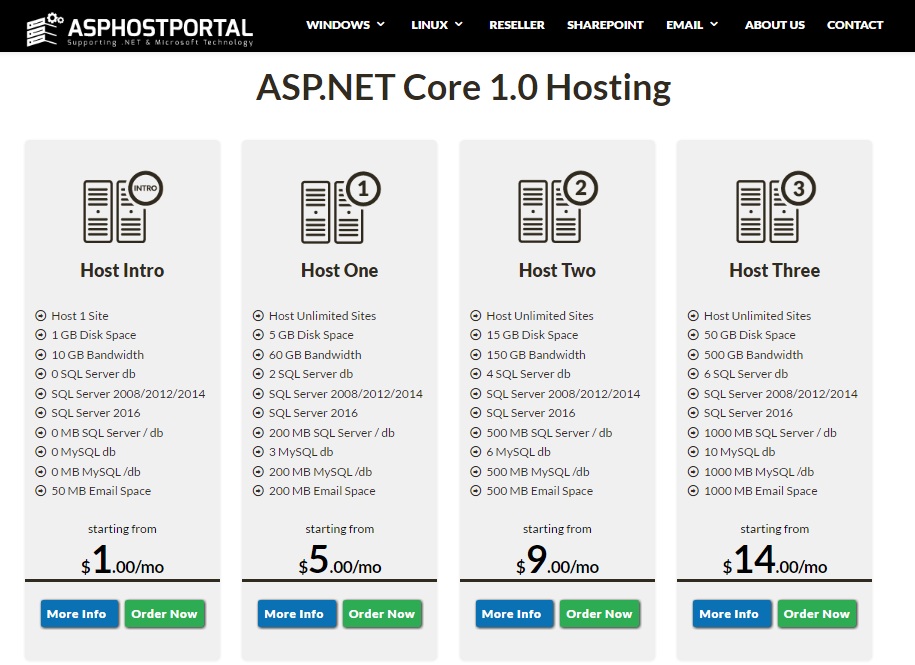This screenshot has height=665, width=915.
Task: Click the Host Intro server icon
Action: (123, 207)
